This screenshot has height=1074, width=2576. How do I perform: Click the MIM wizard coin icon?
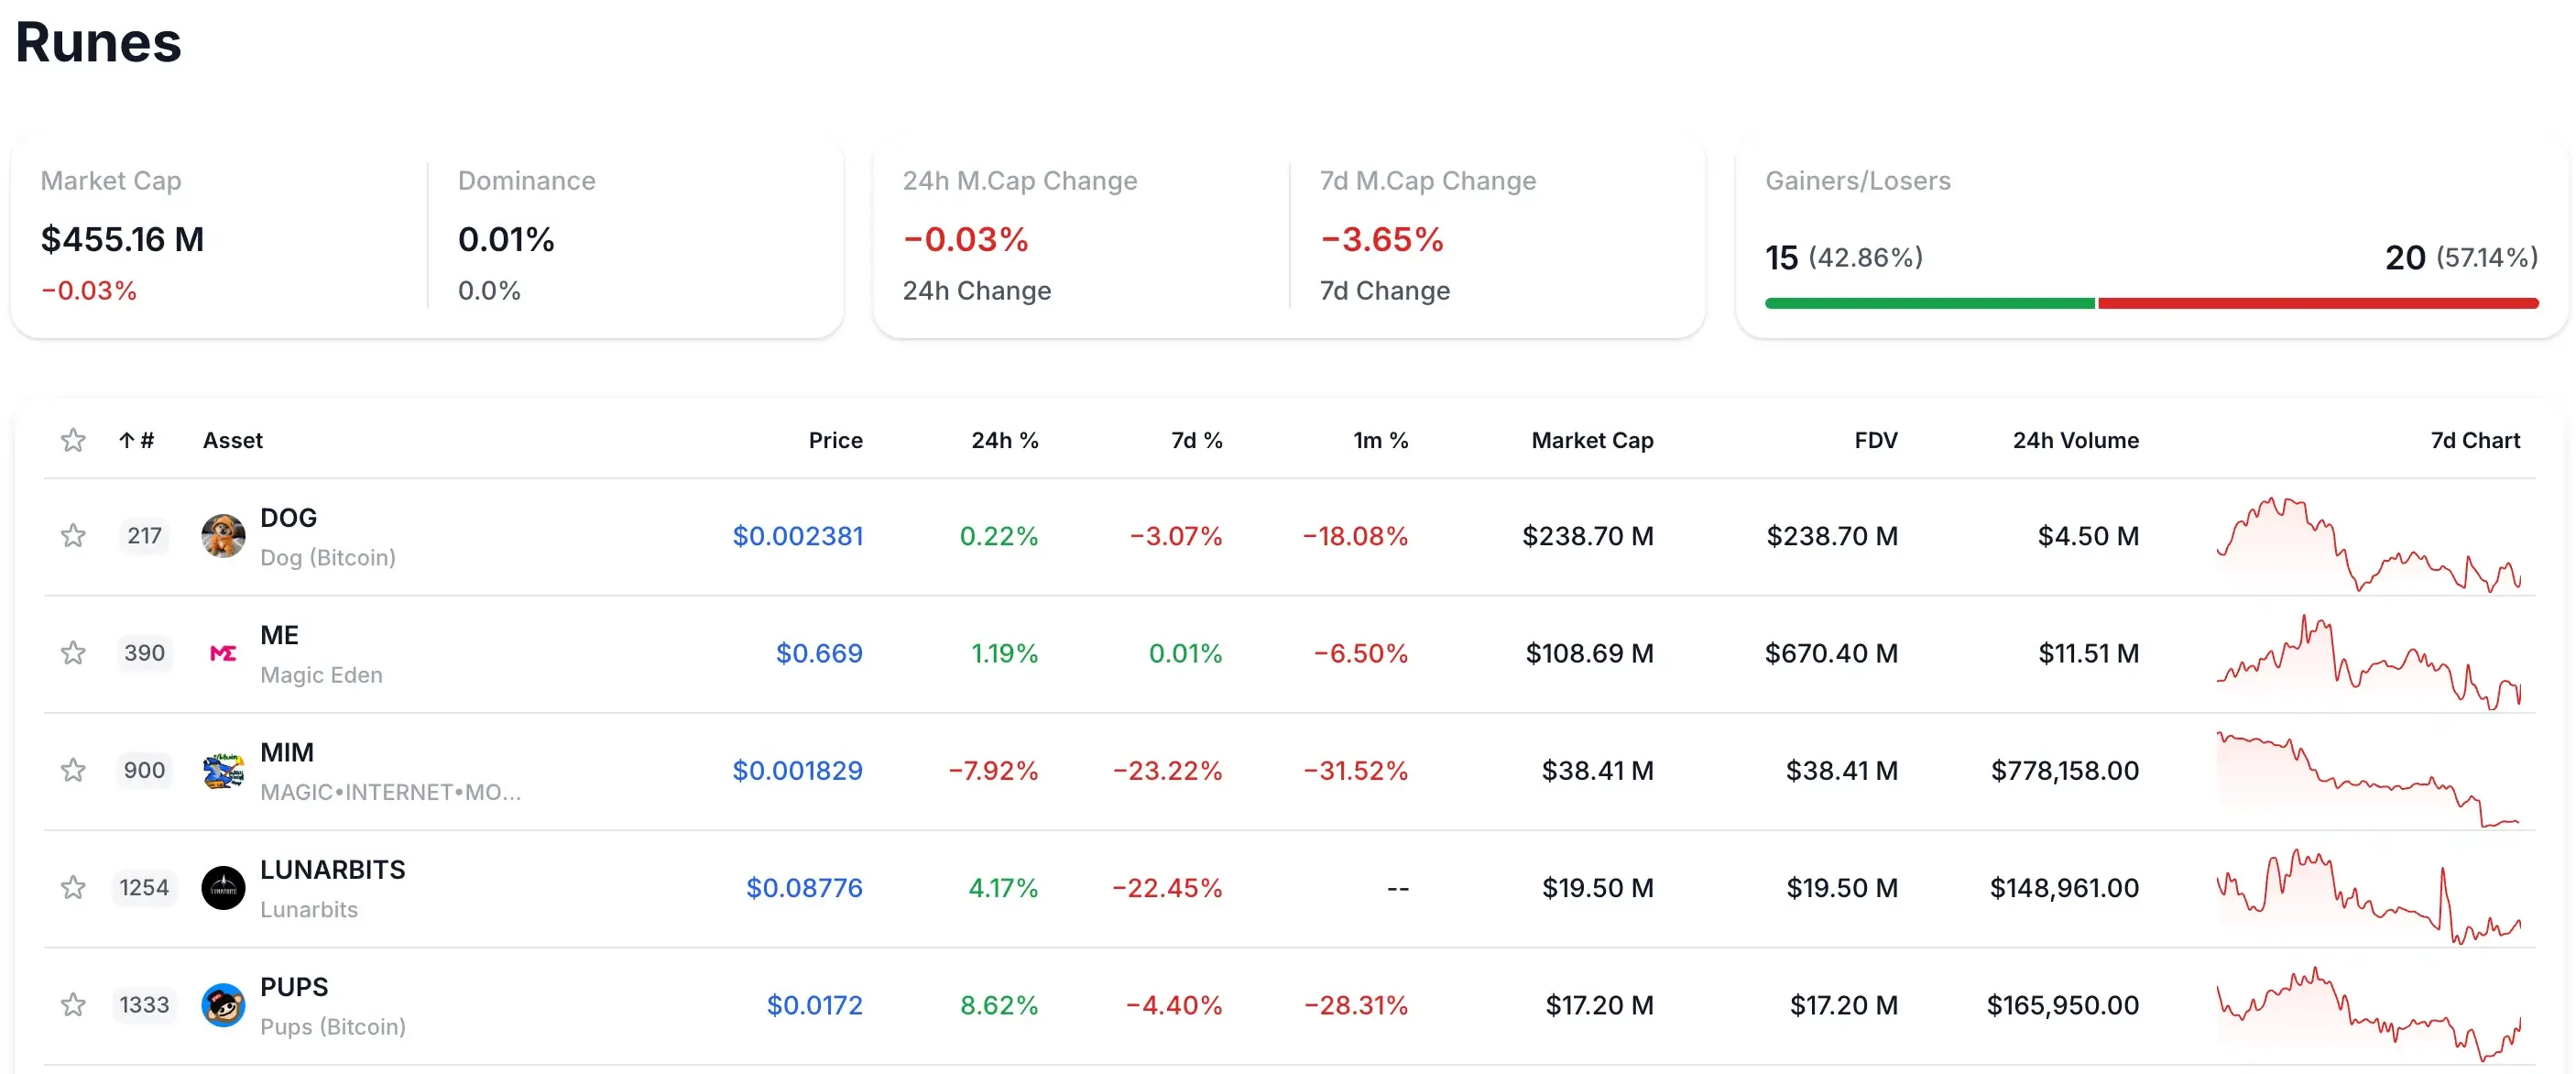point(223,770)
